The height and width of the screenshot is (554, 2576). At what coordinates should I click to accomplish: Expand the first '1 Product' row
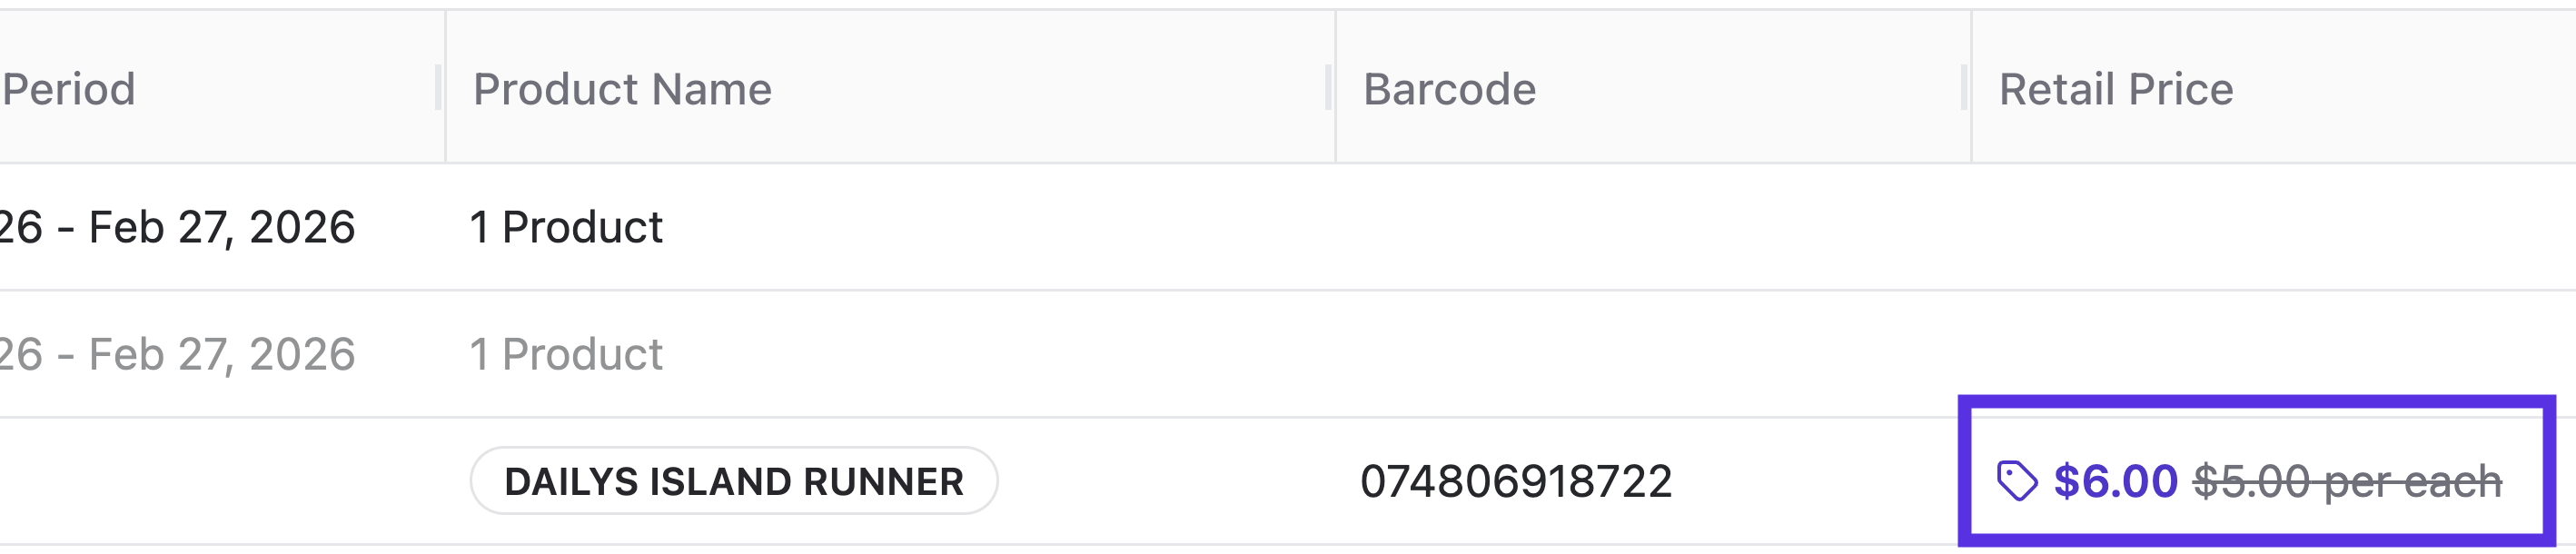(566, 227)
